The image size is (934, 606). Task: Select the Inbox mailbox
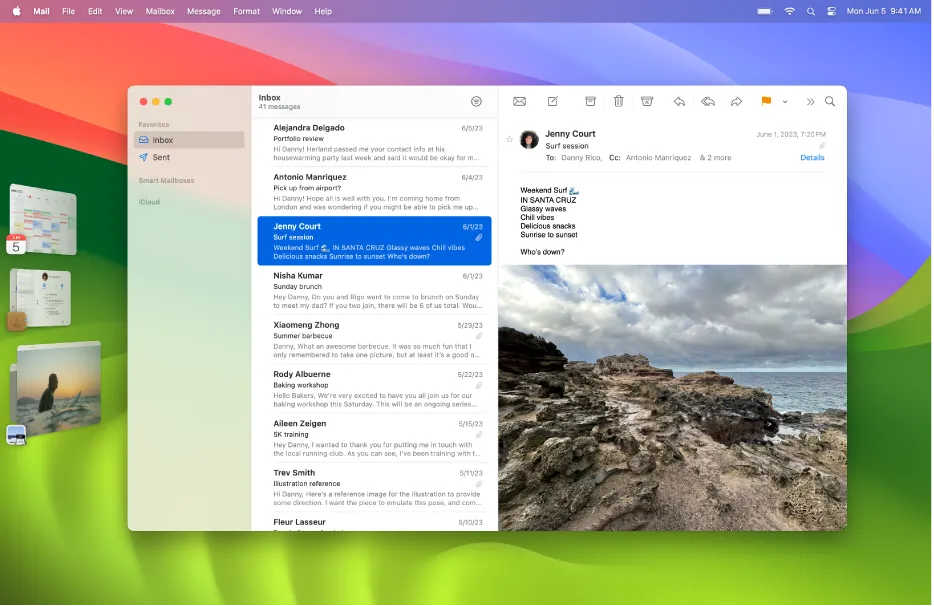point(189,141)
